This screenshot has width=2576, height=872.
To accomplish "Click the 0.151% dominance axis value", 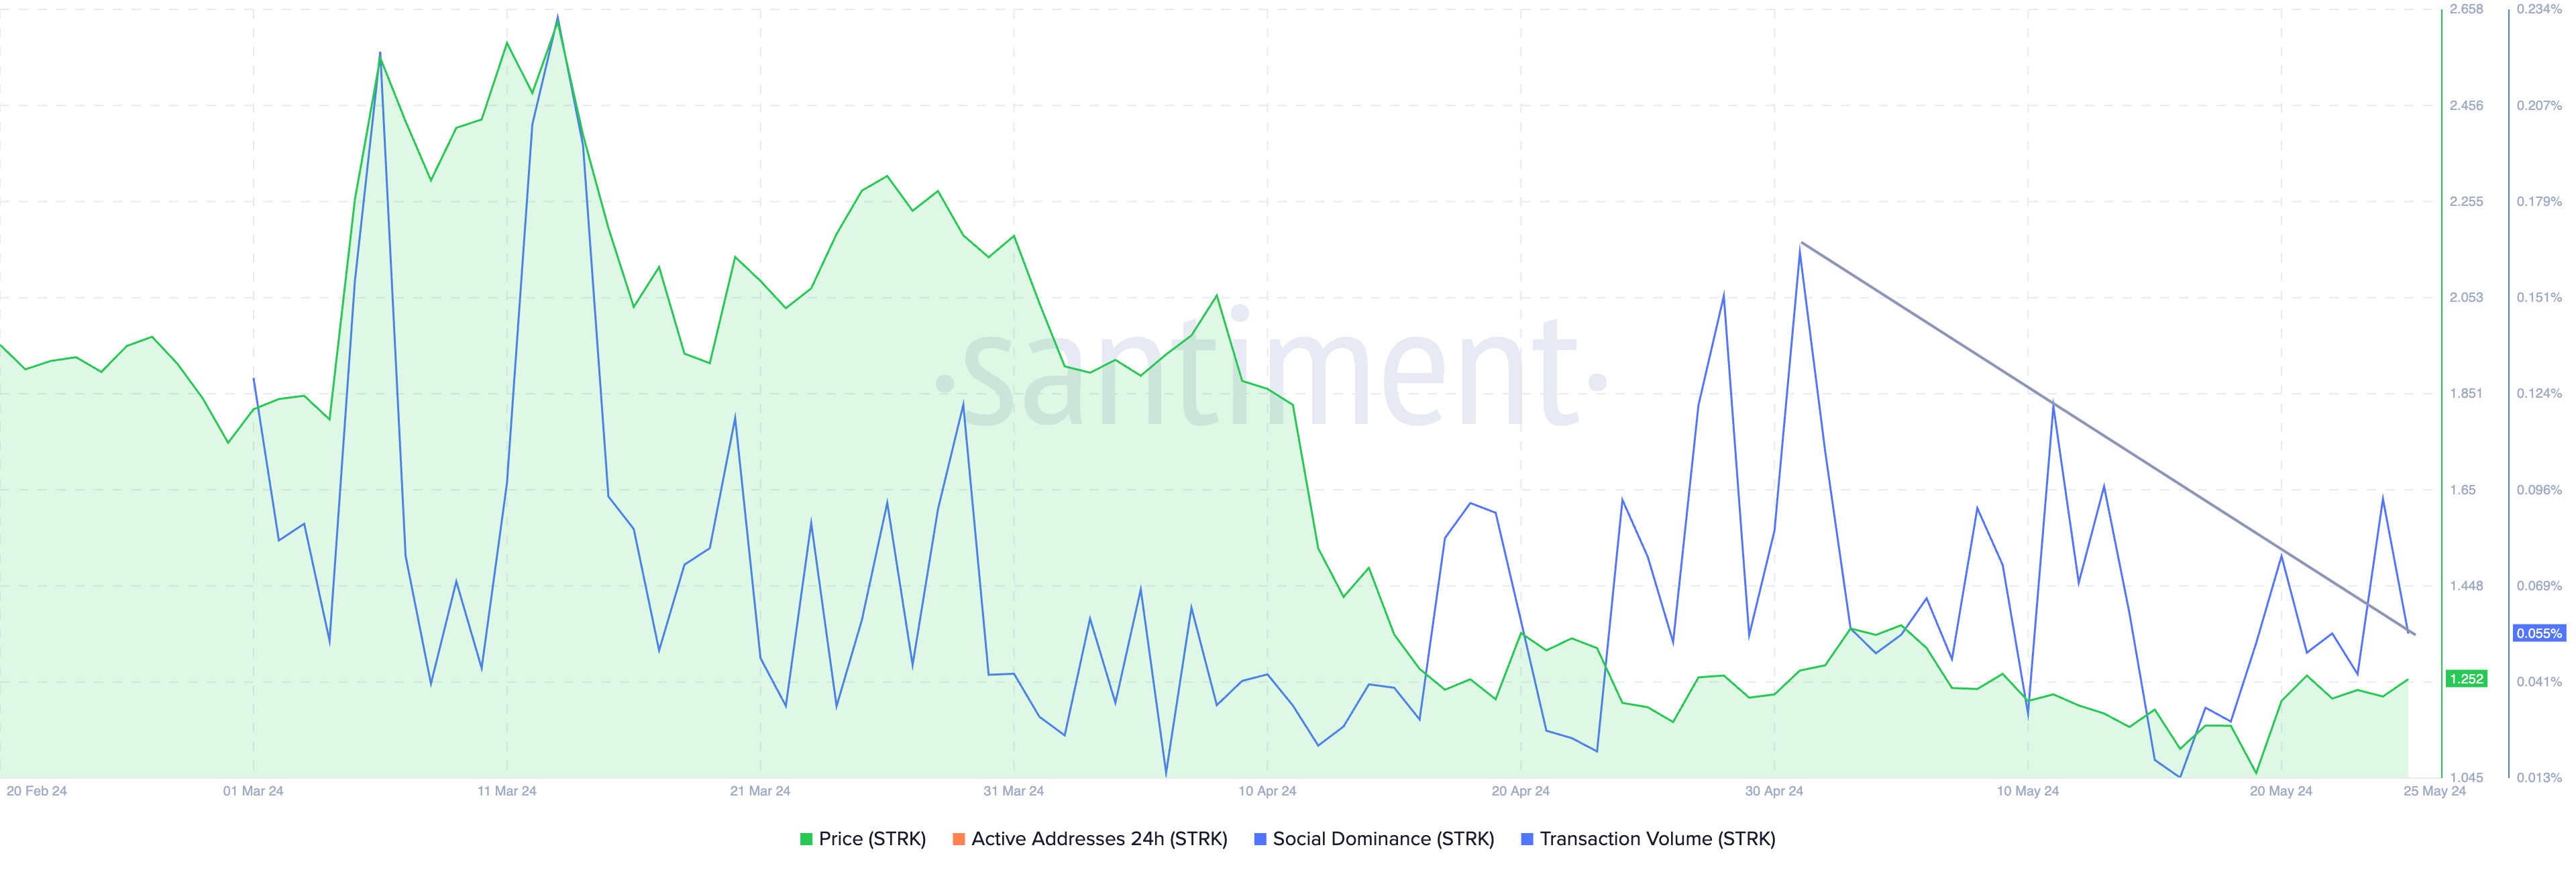I will pos(2539,297).
